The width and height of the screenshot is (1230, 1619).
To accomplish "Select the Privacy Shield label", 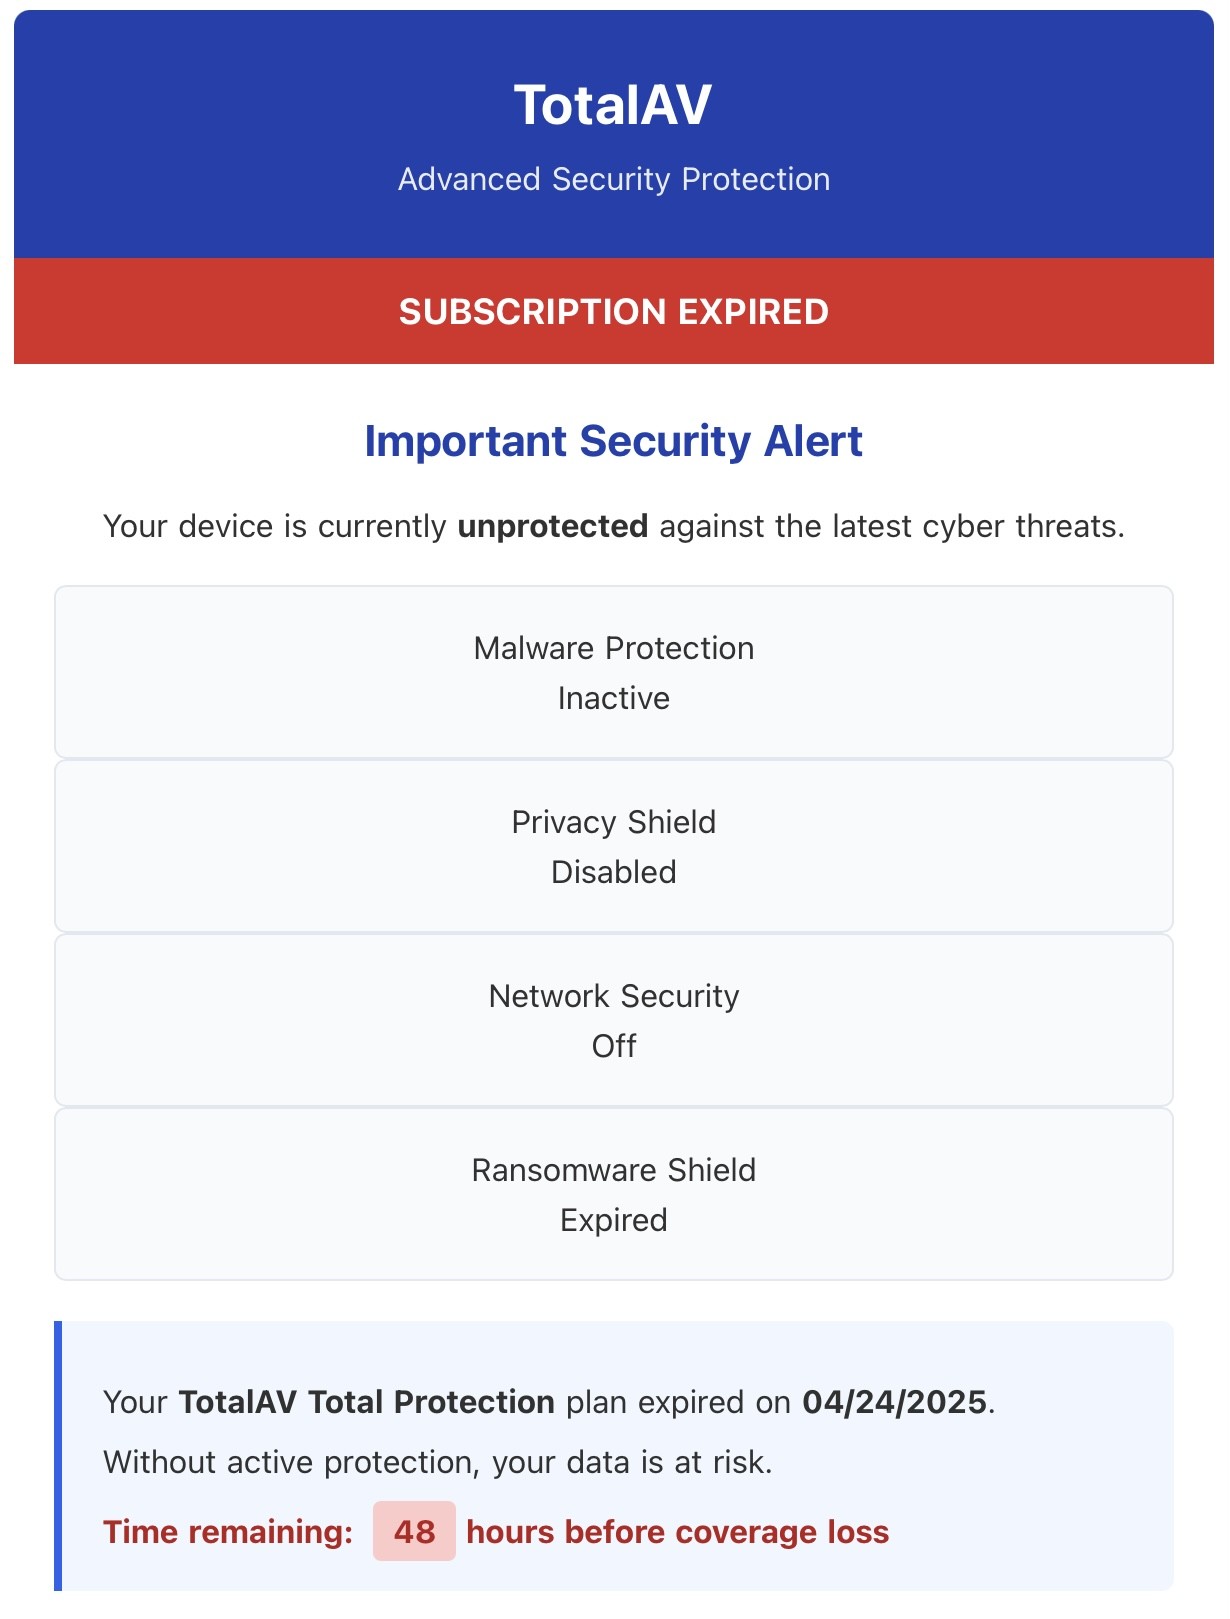I will pyautogui.click(x=614, y=822).
